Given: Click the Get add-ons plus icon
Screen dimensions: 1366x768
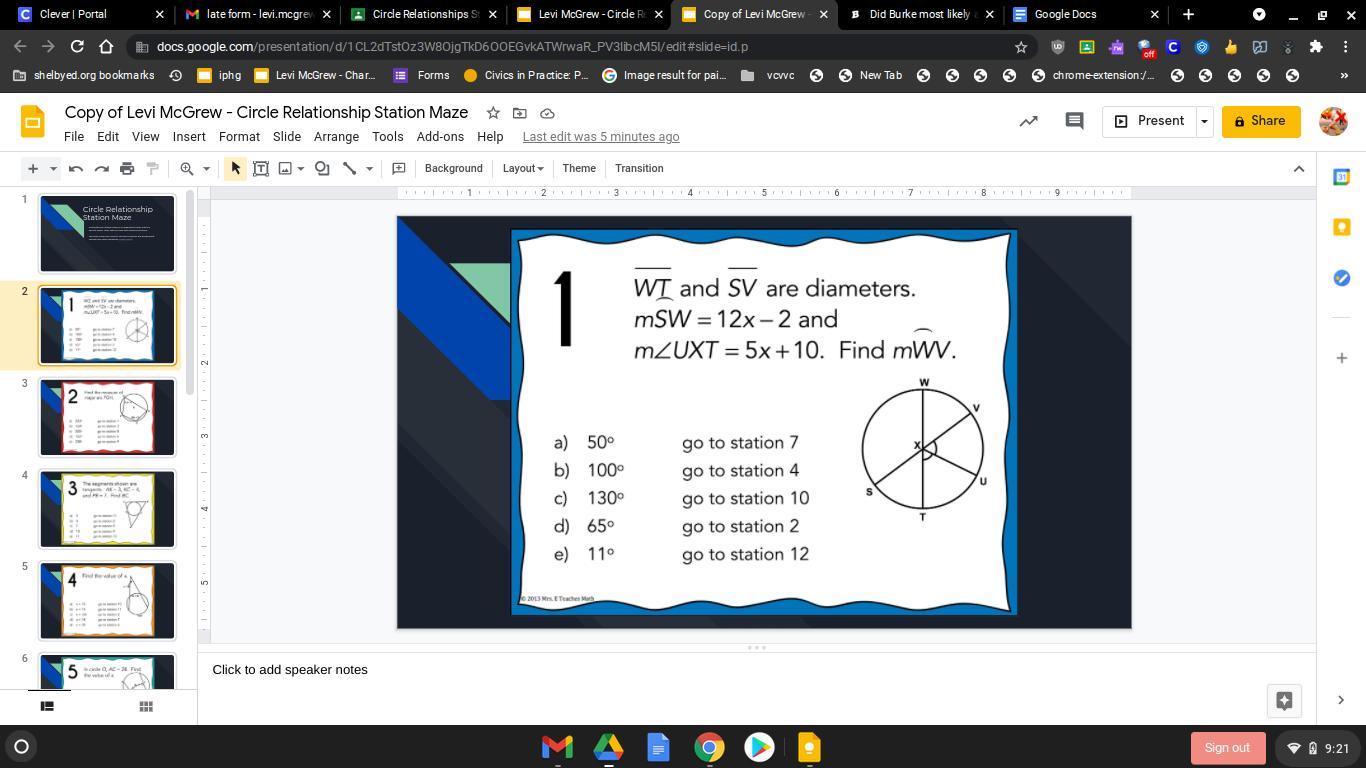Looking at the screenshot, I should click(1342, 357).
